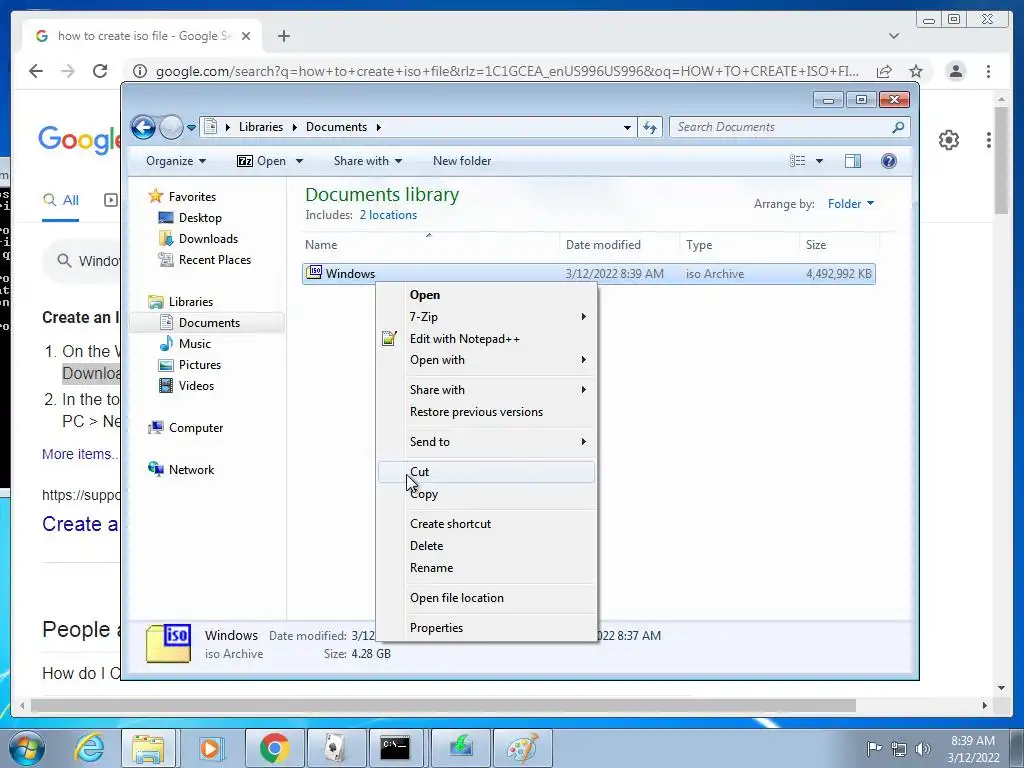Open the view options dropdown arrow
1024x768 pixels.
819,161
